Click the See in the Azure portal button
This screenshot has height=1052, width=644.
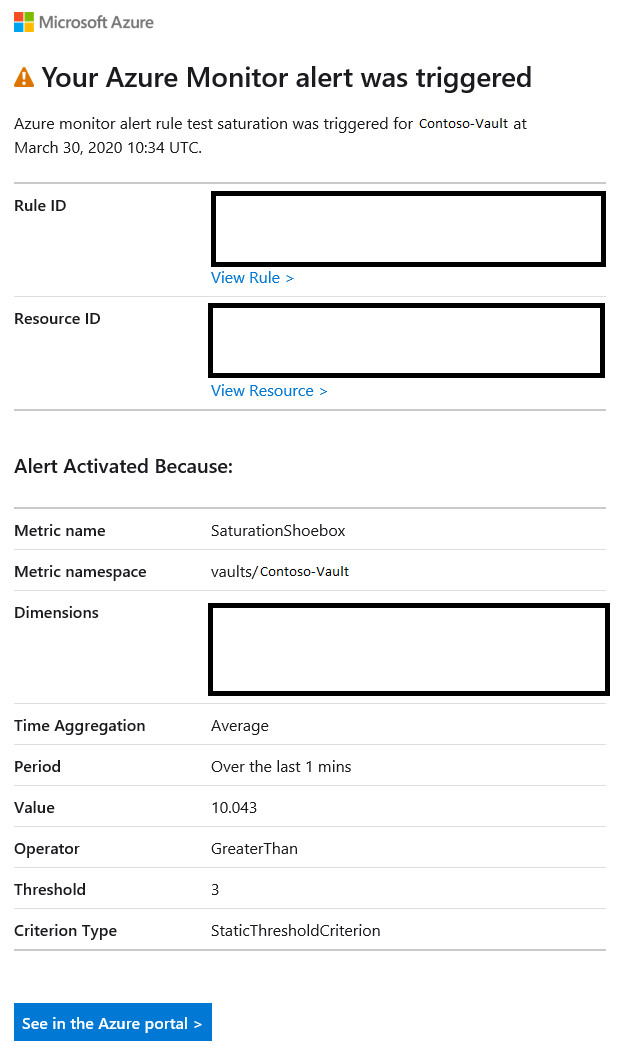tap(112, 1022)
